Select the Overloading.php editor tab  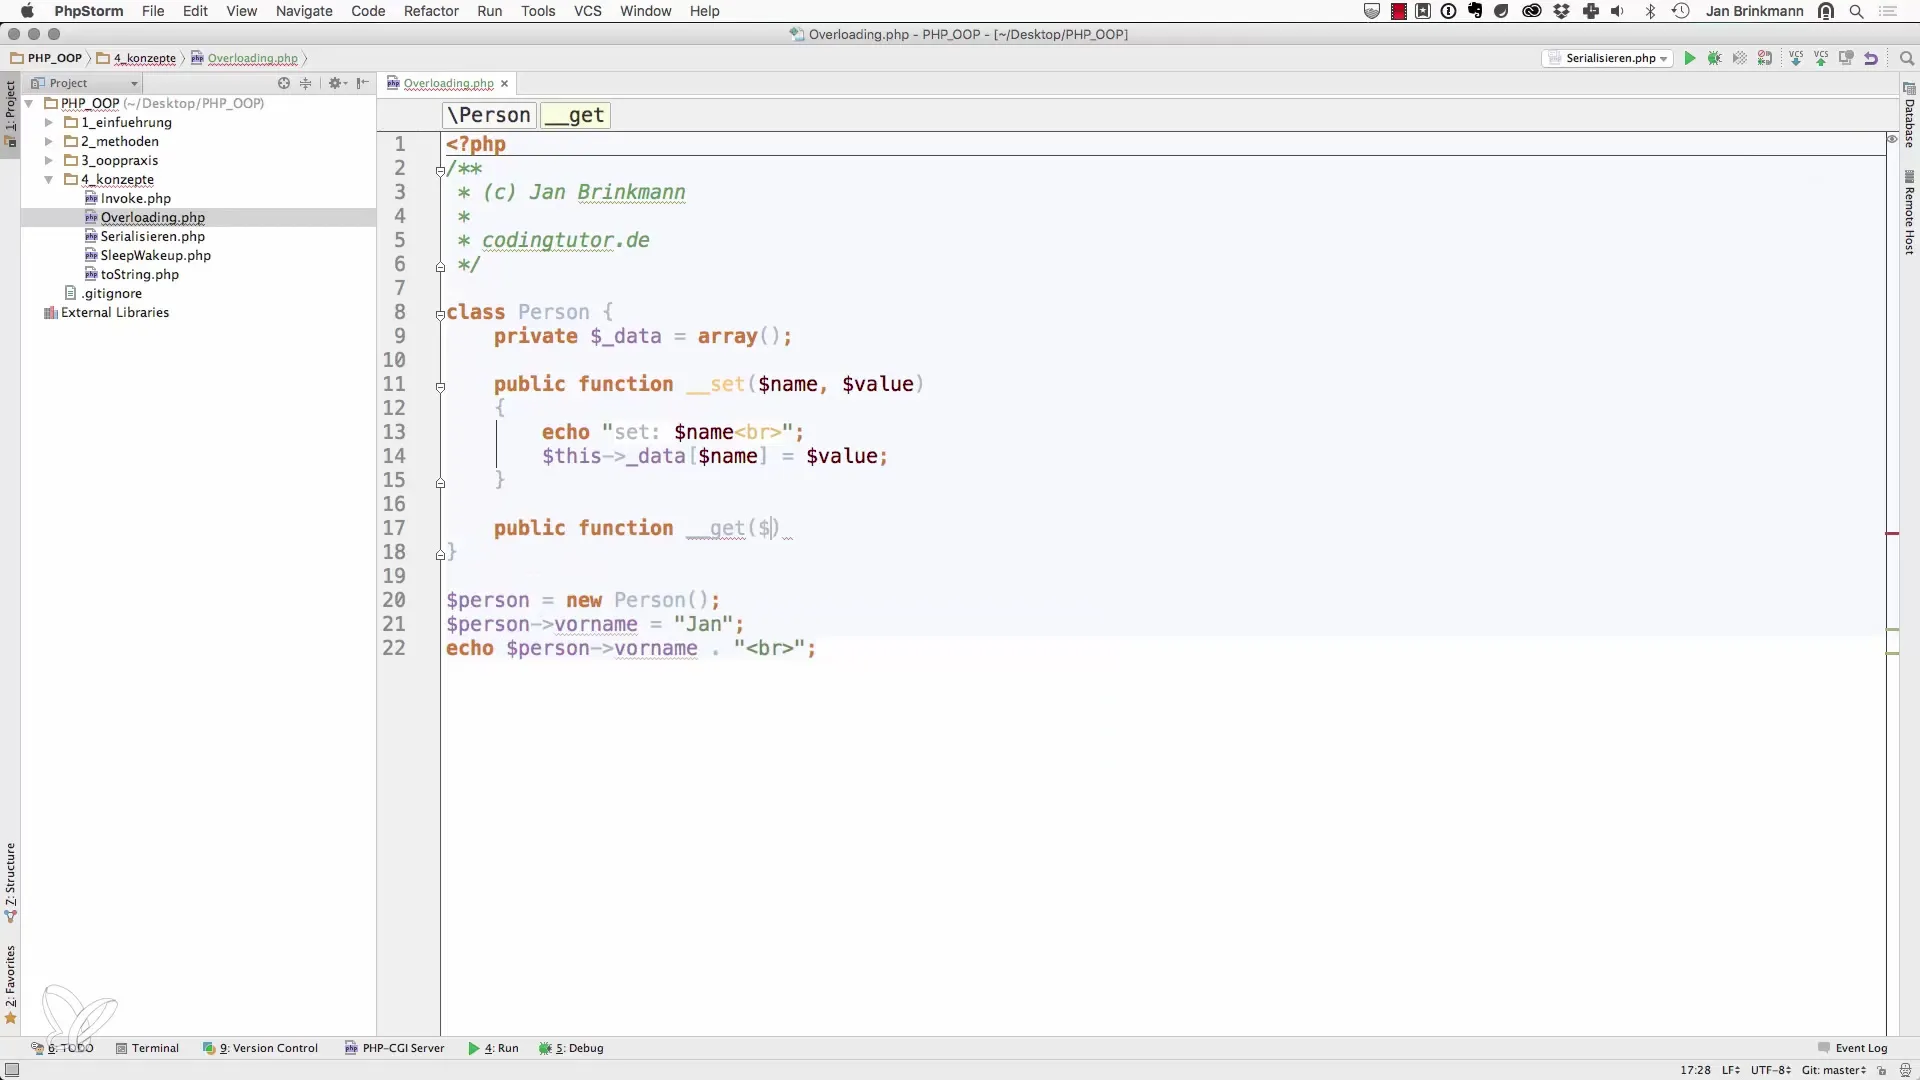pos(448,83)
